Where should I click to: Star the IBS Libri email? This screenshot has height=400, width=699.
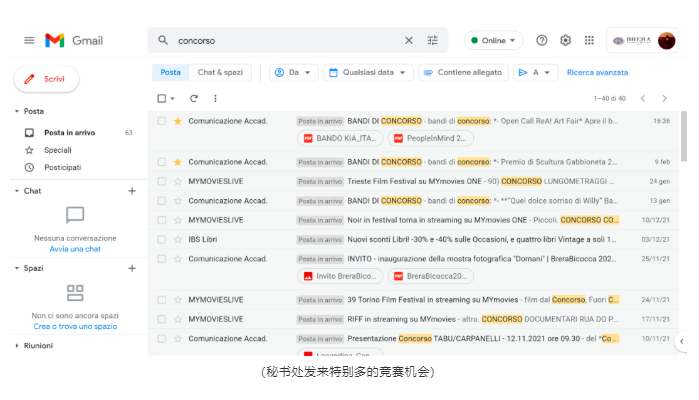tap(177, 239)
